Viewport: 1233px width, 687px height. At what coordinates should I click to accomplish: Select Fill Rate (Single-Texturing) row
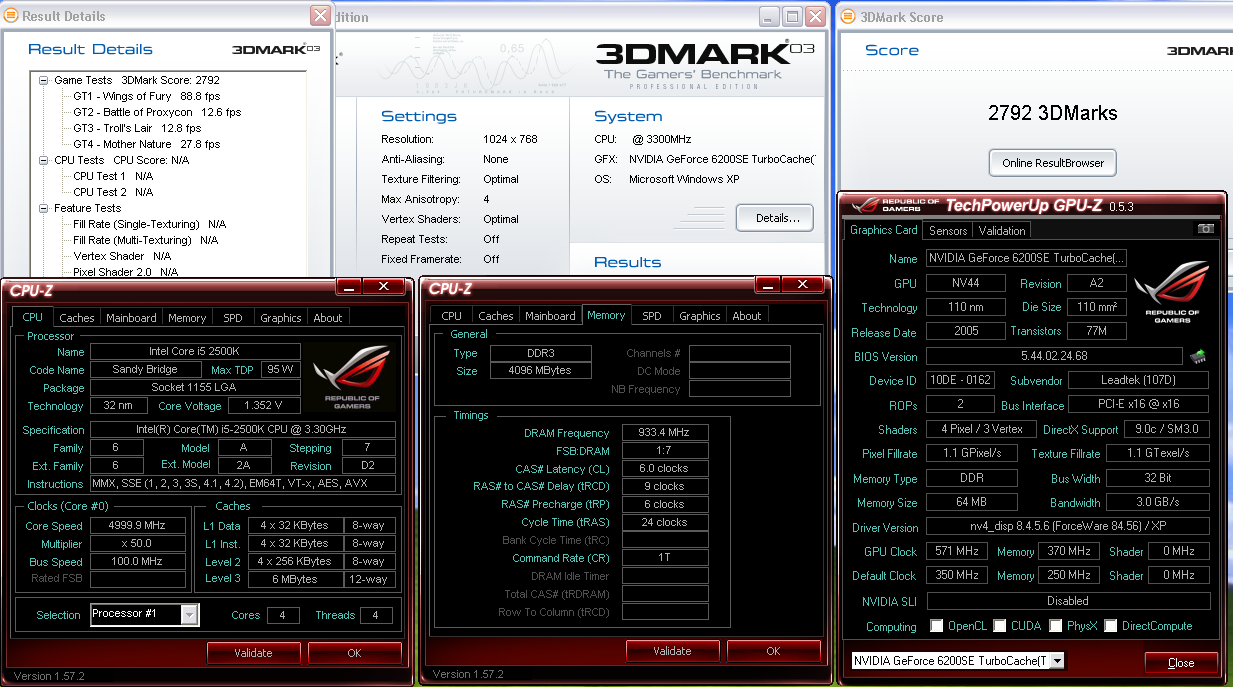pos(149,224)
